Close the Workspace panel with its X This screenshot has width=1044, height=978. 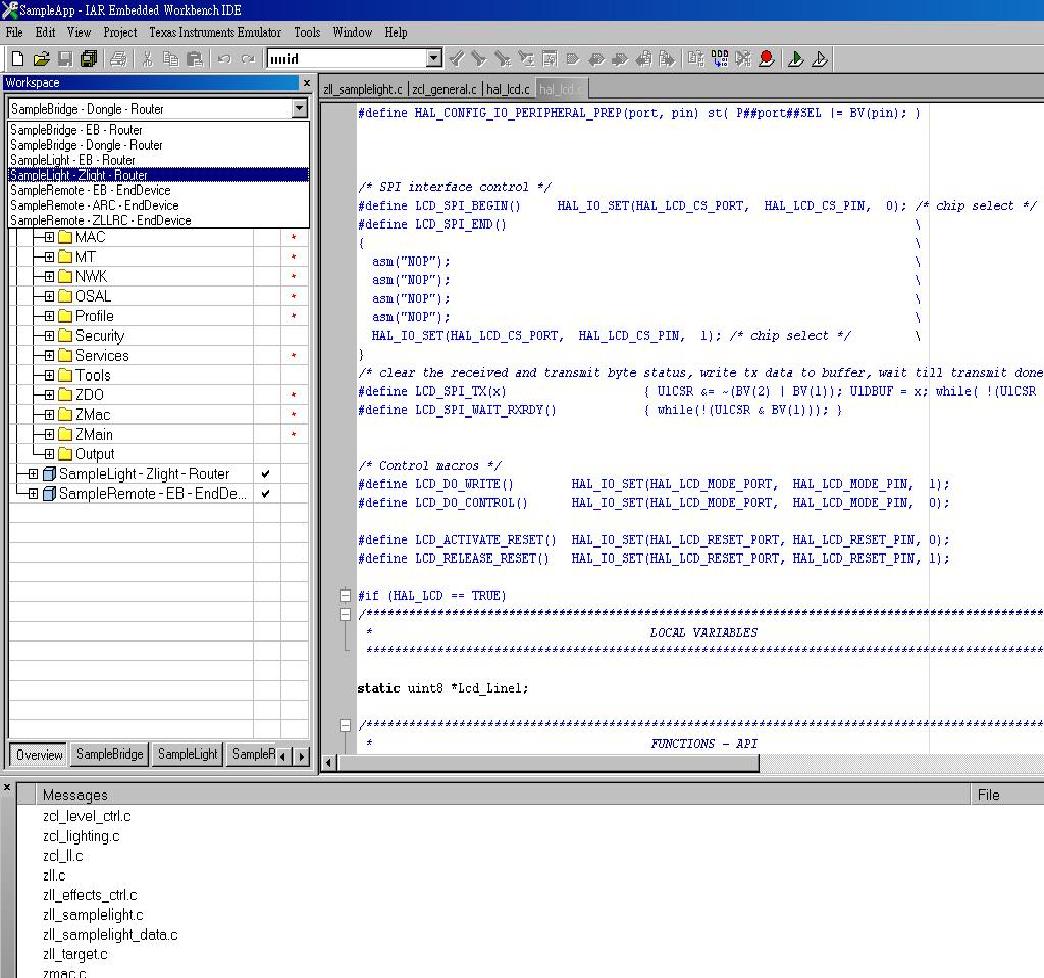point(307,83)
